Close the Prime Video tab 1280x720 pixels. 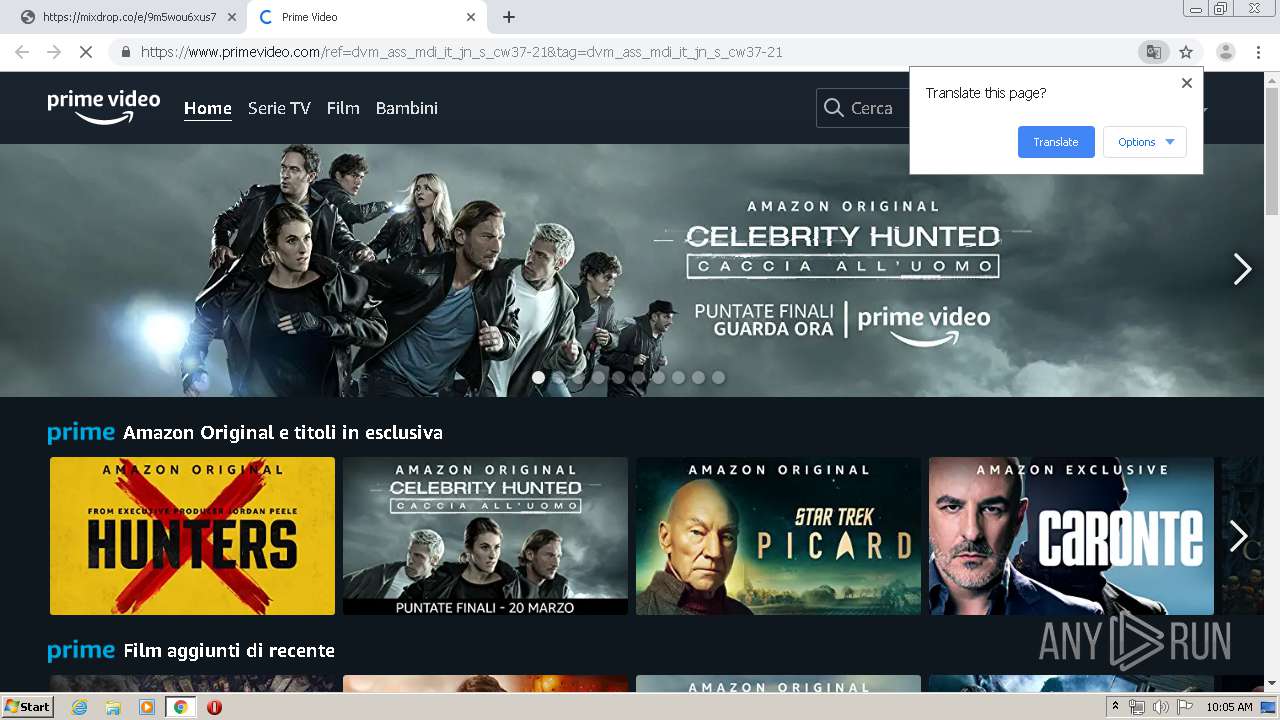click(x=471, y=17)
